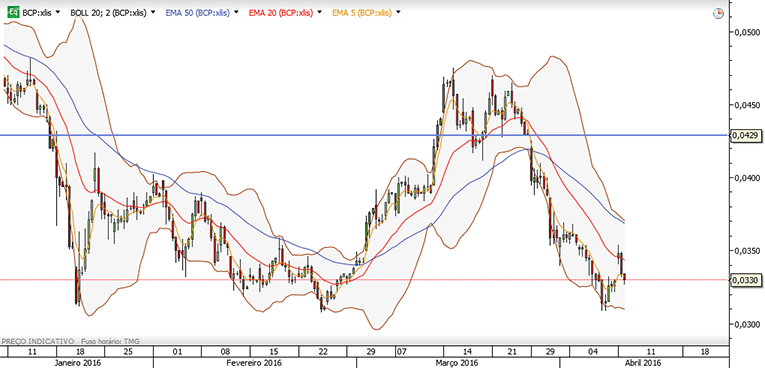Expand the EMA 20 indicator dropdown arrow
This screenshot has width=765, height=368.
point(320,13)
